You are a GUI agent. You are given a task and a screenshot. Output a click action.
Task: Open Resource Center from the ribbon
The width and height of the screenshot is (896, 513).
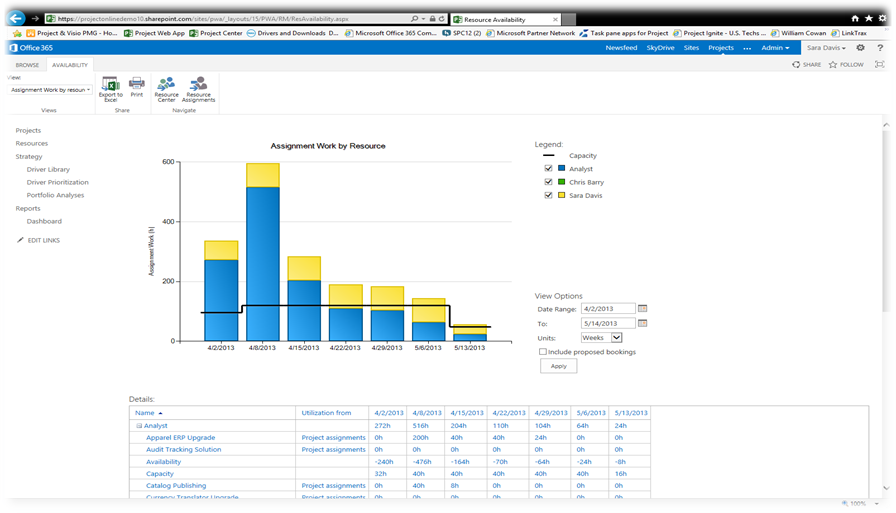coord(166,85)
